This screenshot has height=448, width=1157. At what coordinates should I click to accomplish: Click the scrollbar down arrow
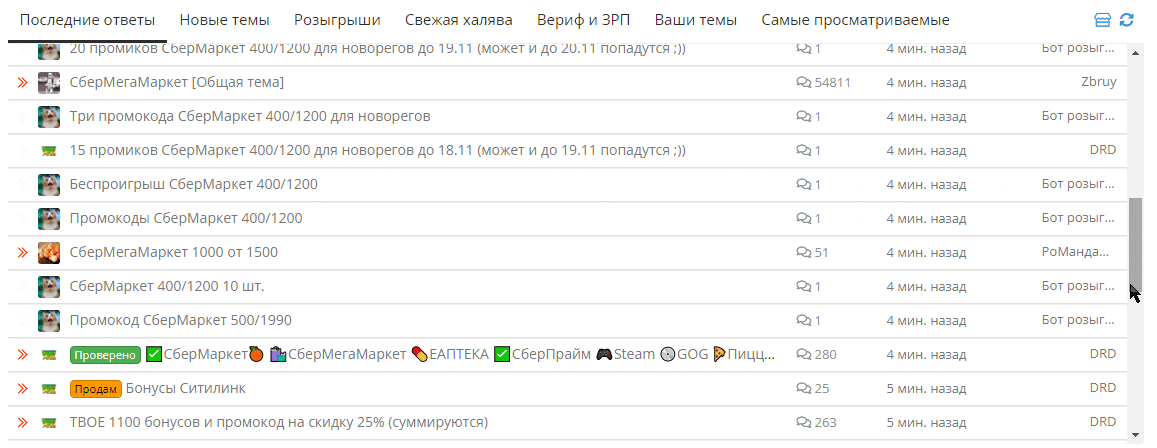(x=1136, y=434)
